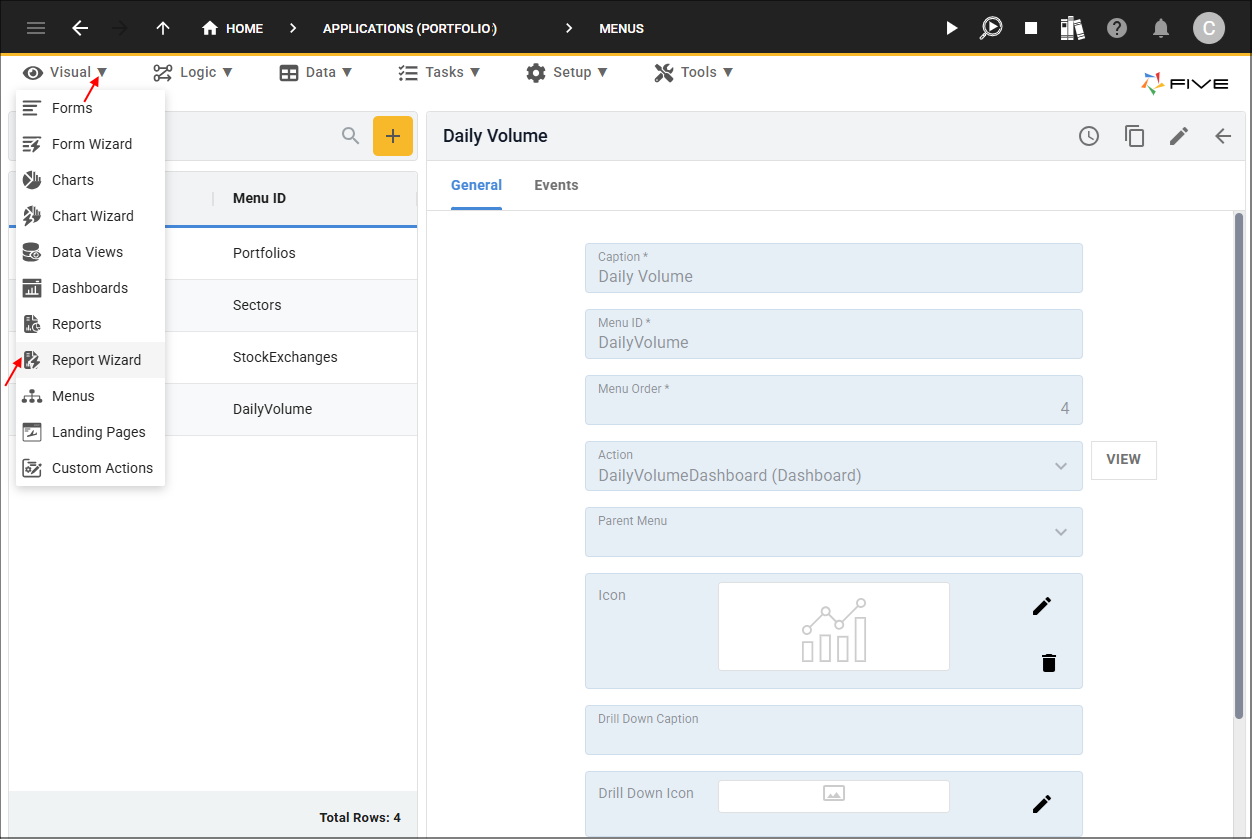Select Dashboards menu entry
Viewport: 1252px width, 839px height.
[x=90, y=288]
